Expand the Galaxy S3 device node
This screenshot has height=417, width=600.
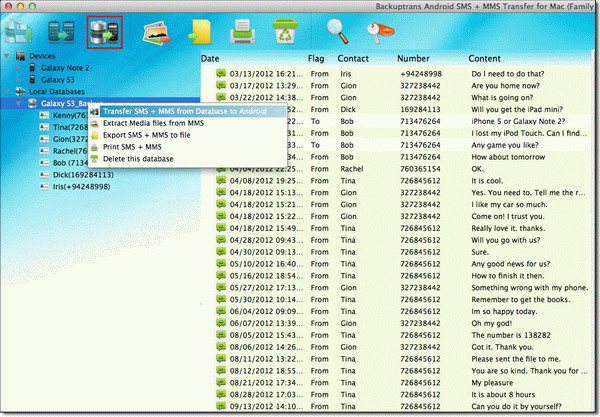tap(18, 80)
